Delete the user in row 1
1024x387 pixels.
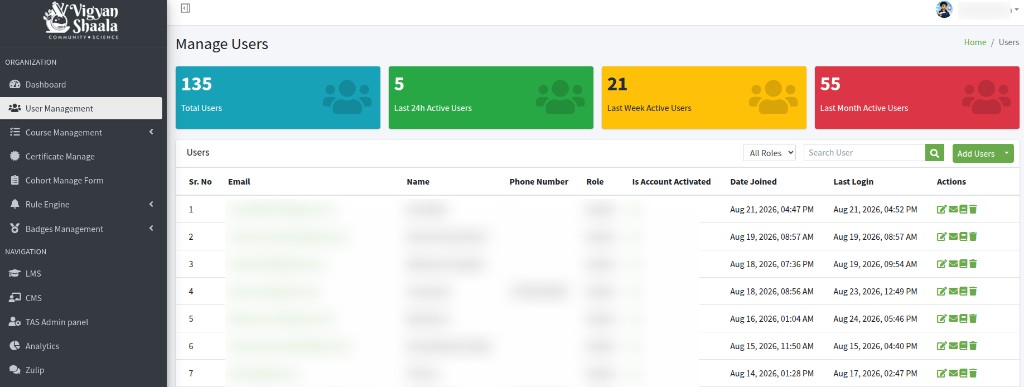973,209
